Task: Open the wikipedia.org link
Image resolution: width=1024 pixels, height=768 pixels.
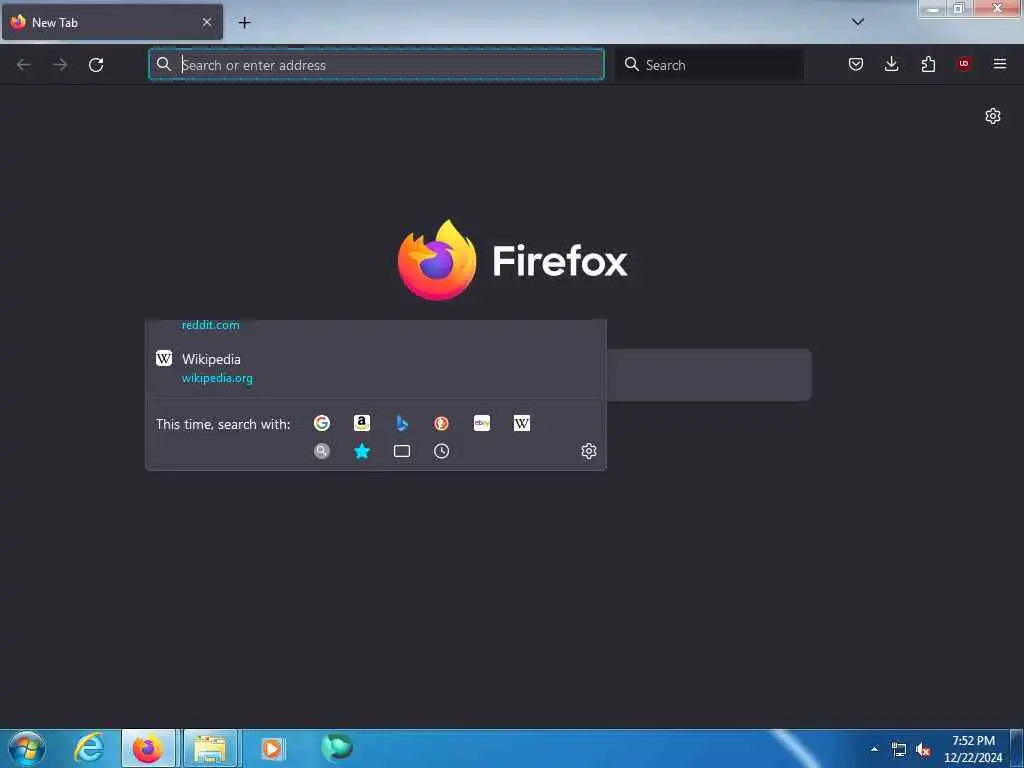Action: pyautogui.click(x=217, y=378)
